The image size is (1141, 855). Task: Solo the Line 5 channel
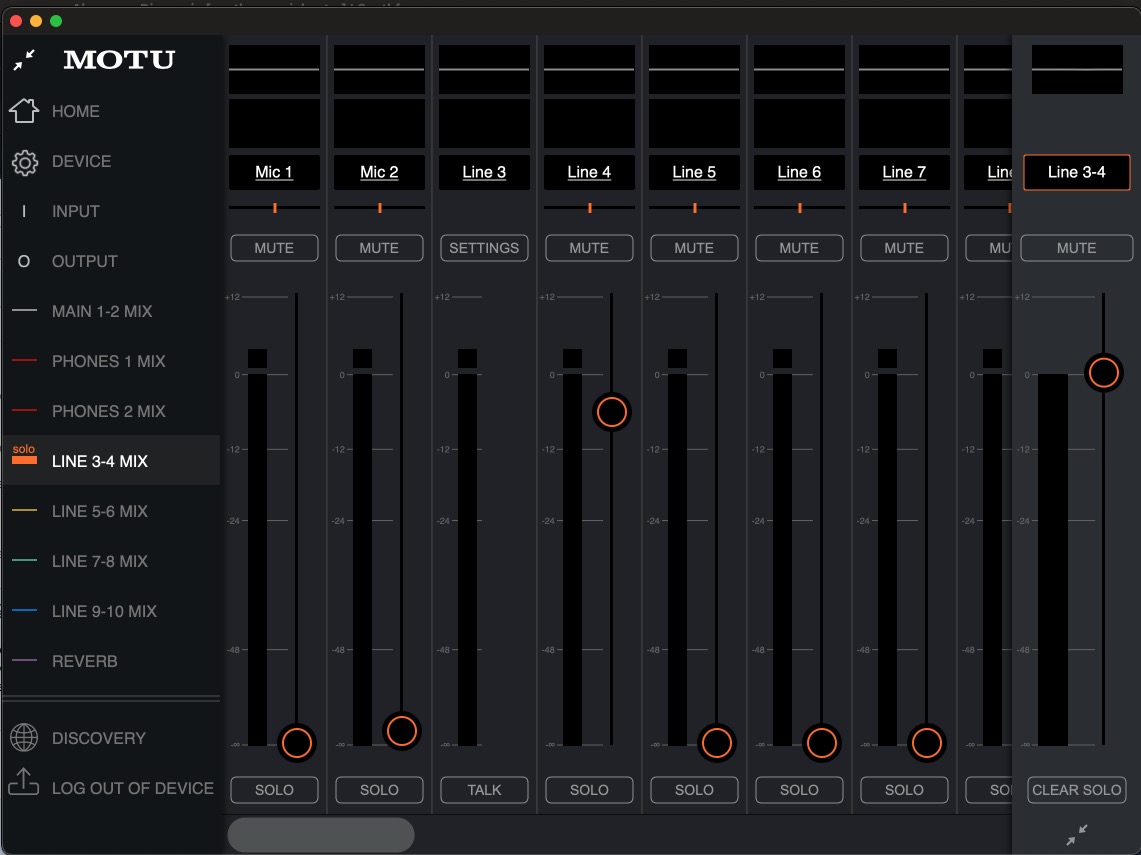coord(694,790)
